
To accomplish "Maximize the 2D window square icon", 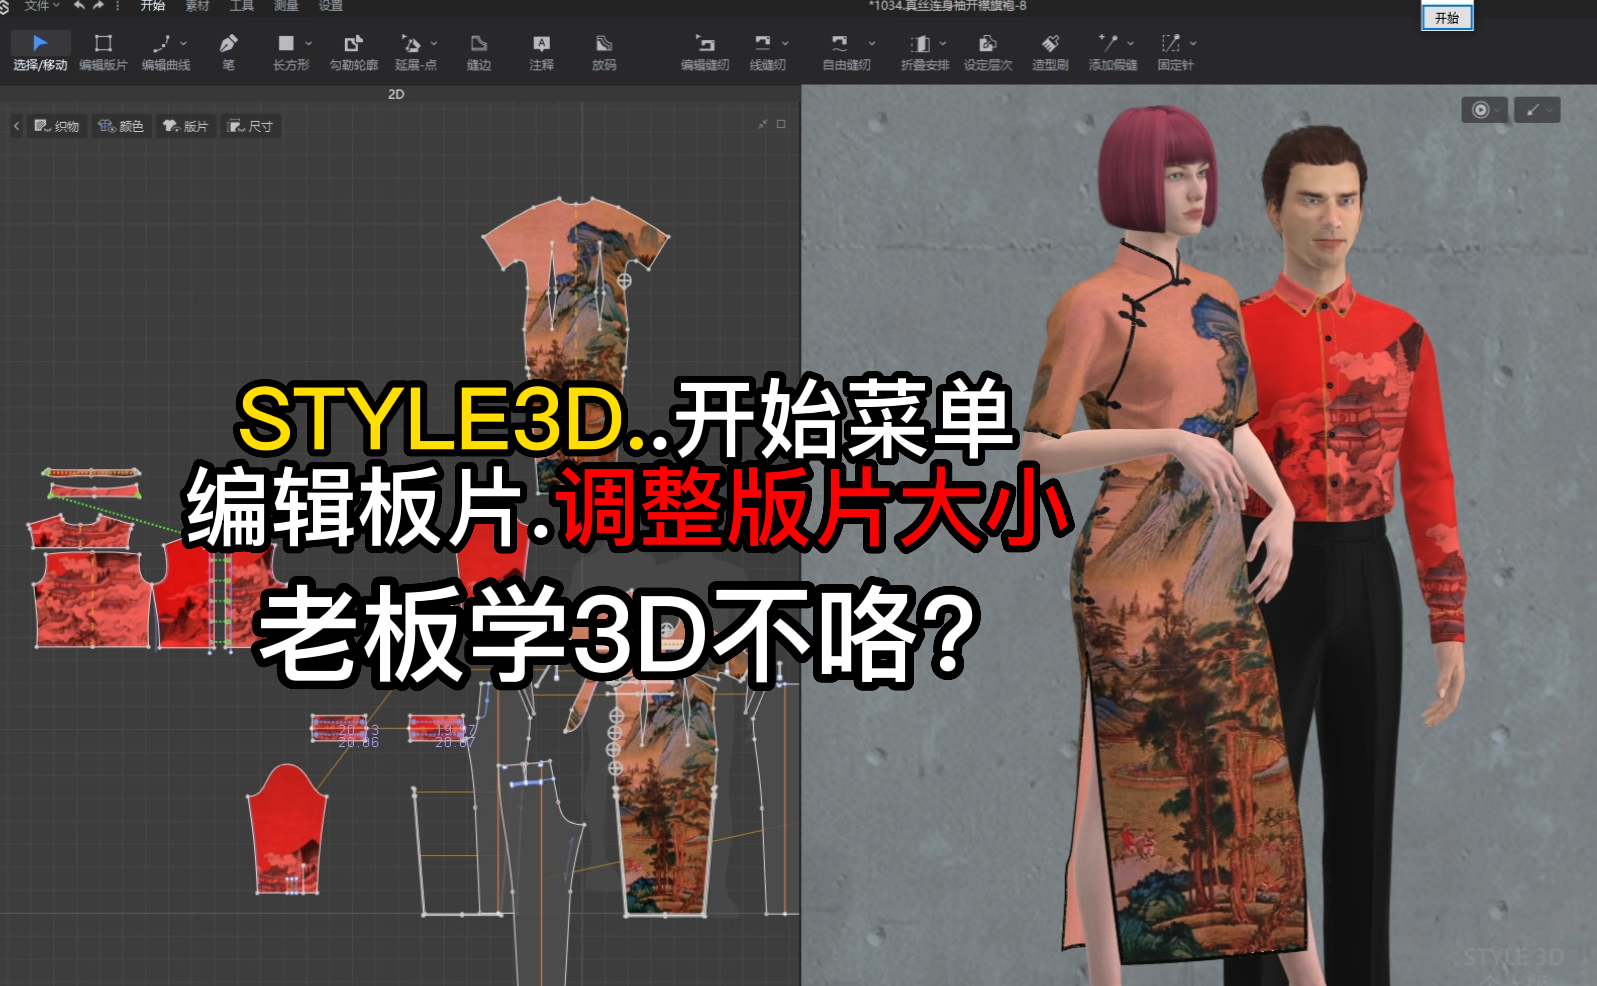I will coord(781,125).
